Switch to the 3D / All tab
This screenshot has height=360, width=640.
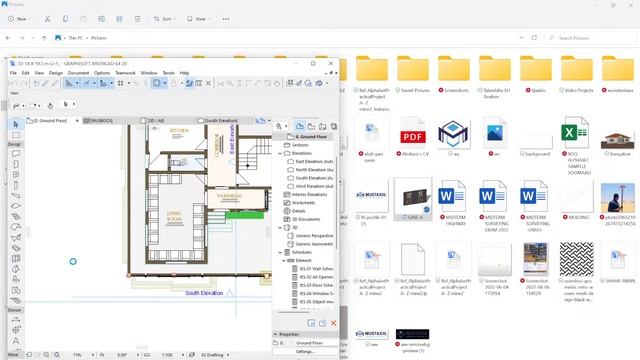pyautogui.click(x=156, y=121)
